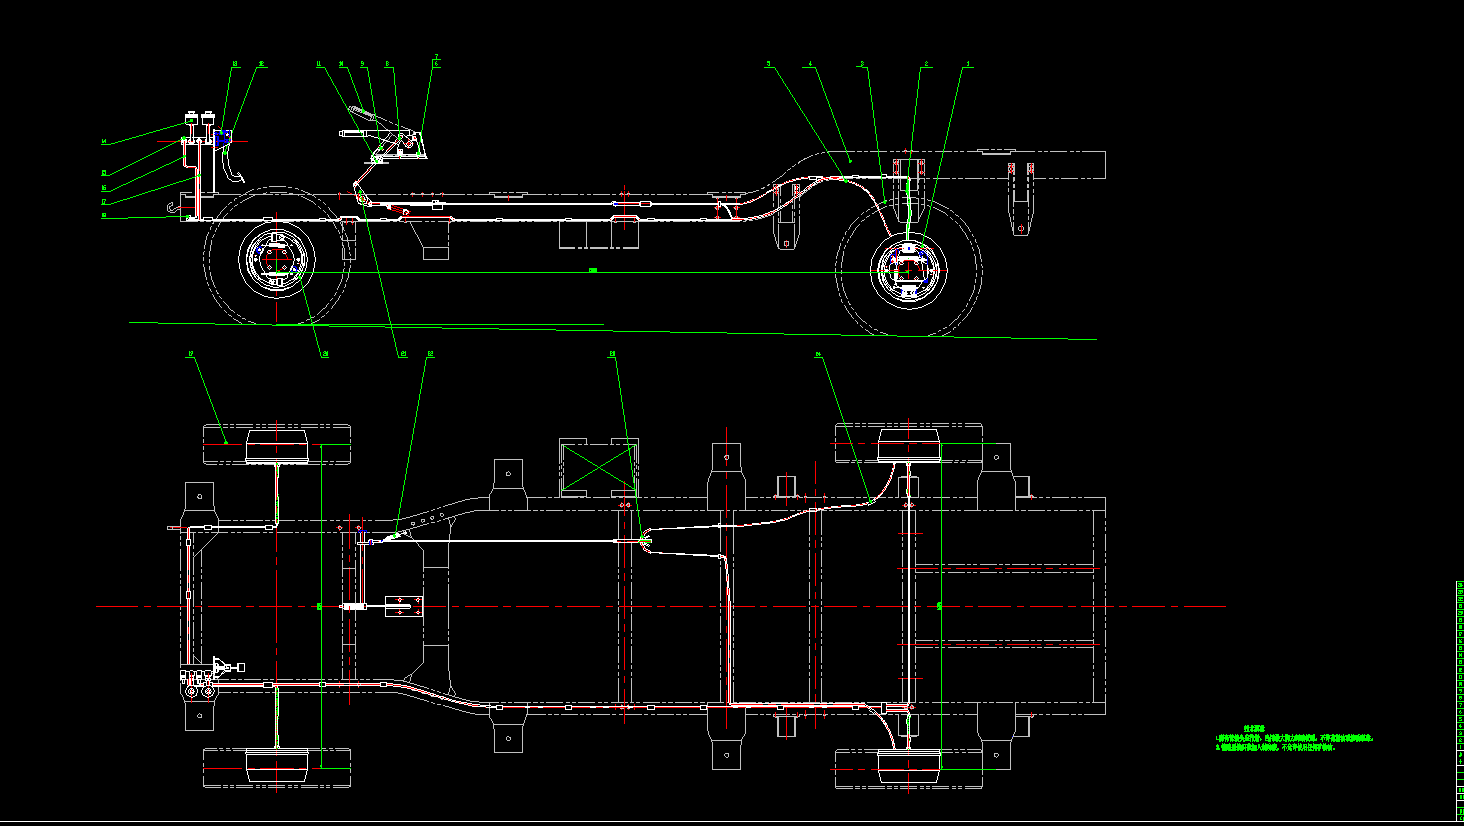
Task: Click callout label 9 above handbrake
Action: pos(362,64)
